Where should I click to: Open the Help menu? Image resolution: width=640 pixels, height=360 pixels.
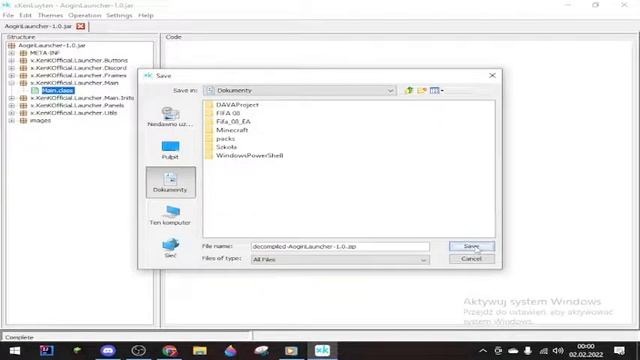coord(146,15)
